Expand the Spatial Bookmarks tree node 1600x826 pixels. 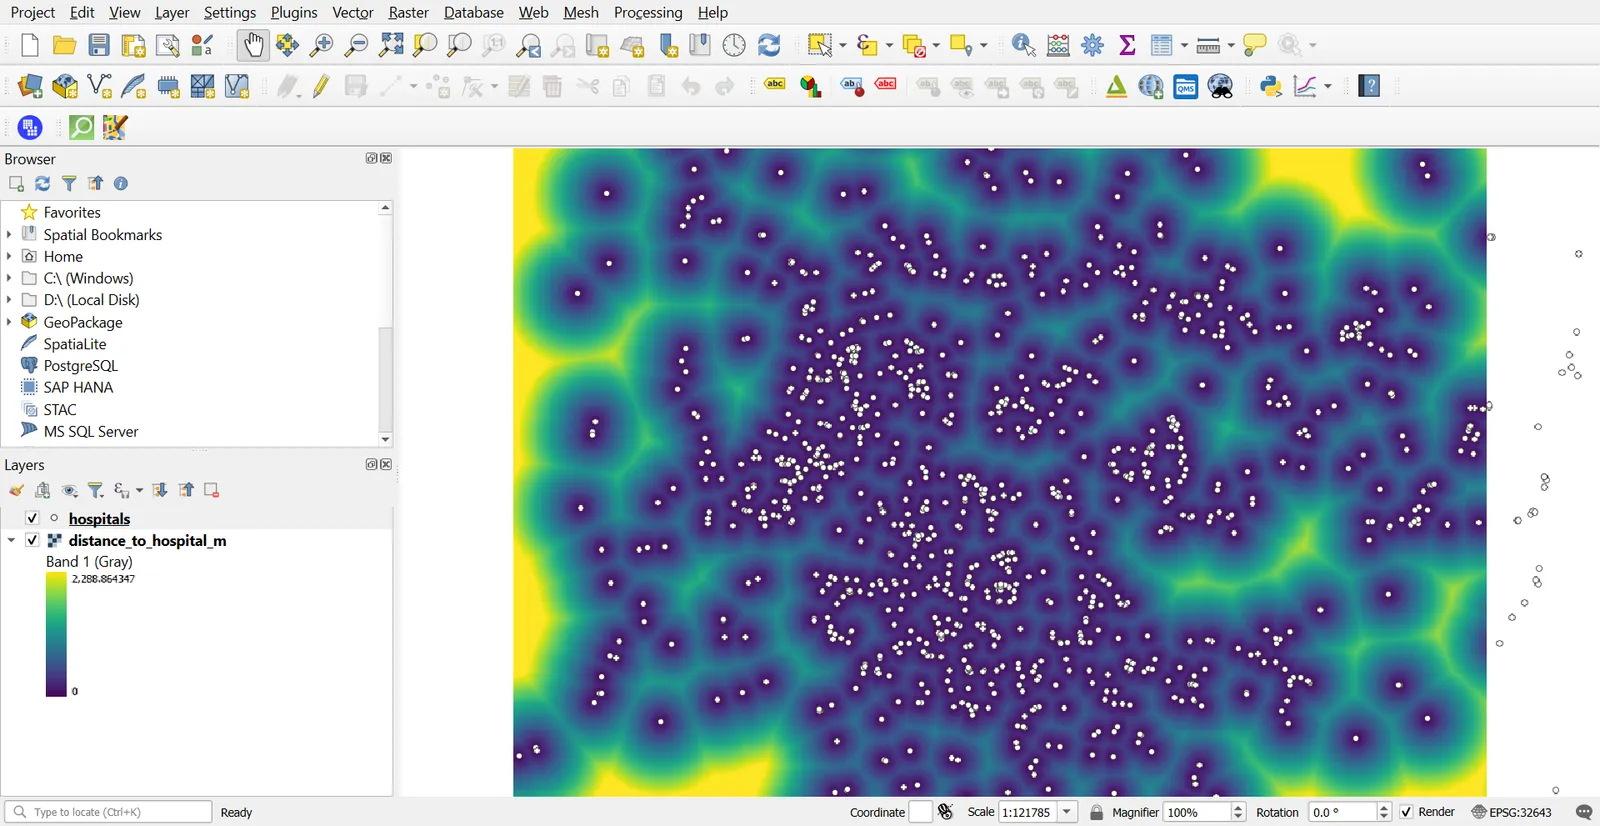click(x=9, y=234)
